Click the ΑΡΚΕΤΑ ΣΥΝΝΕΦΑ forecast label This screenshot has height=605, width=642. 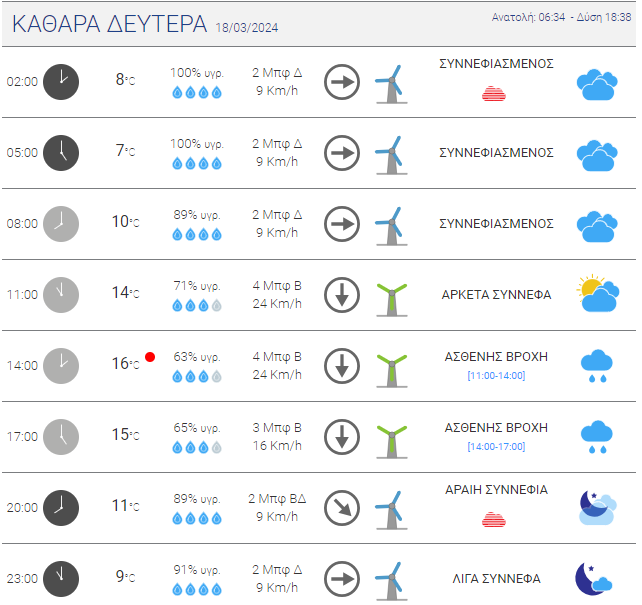tap(496, 295)
